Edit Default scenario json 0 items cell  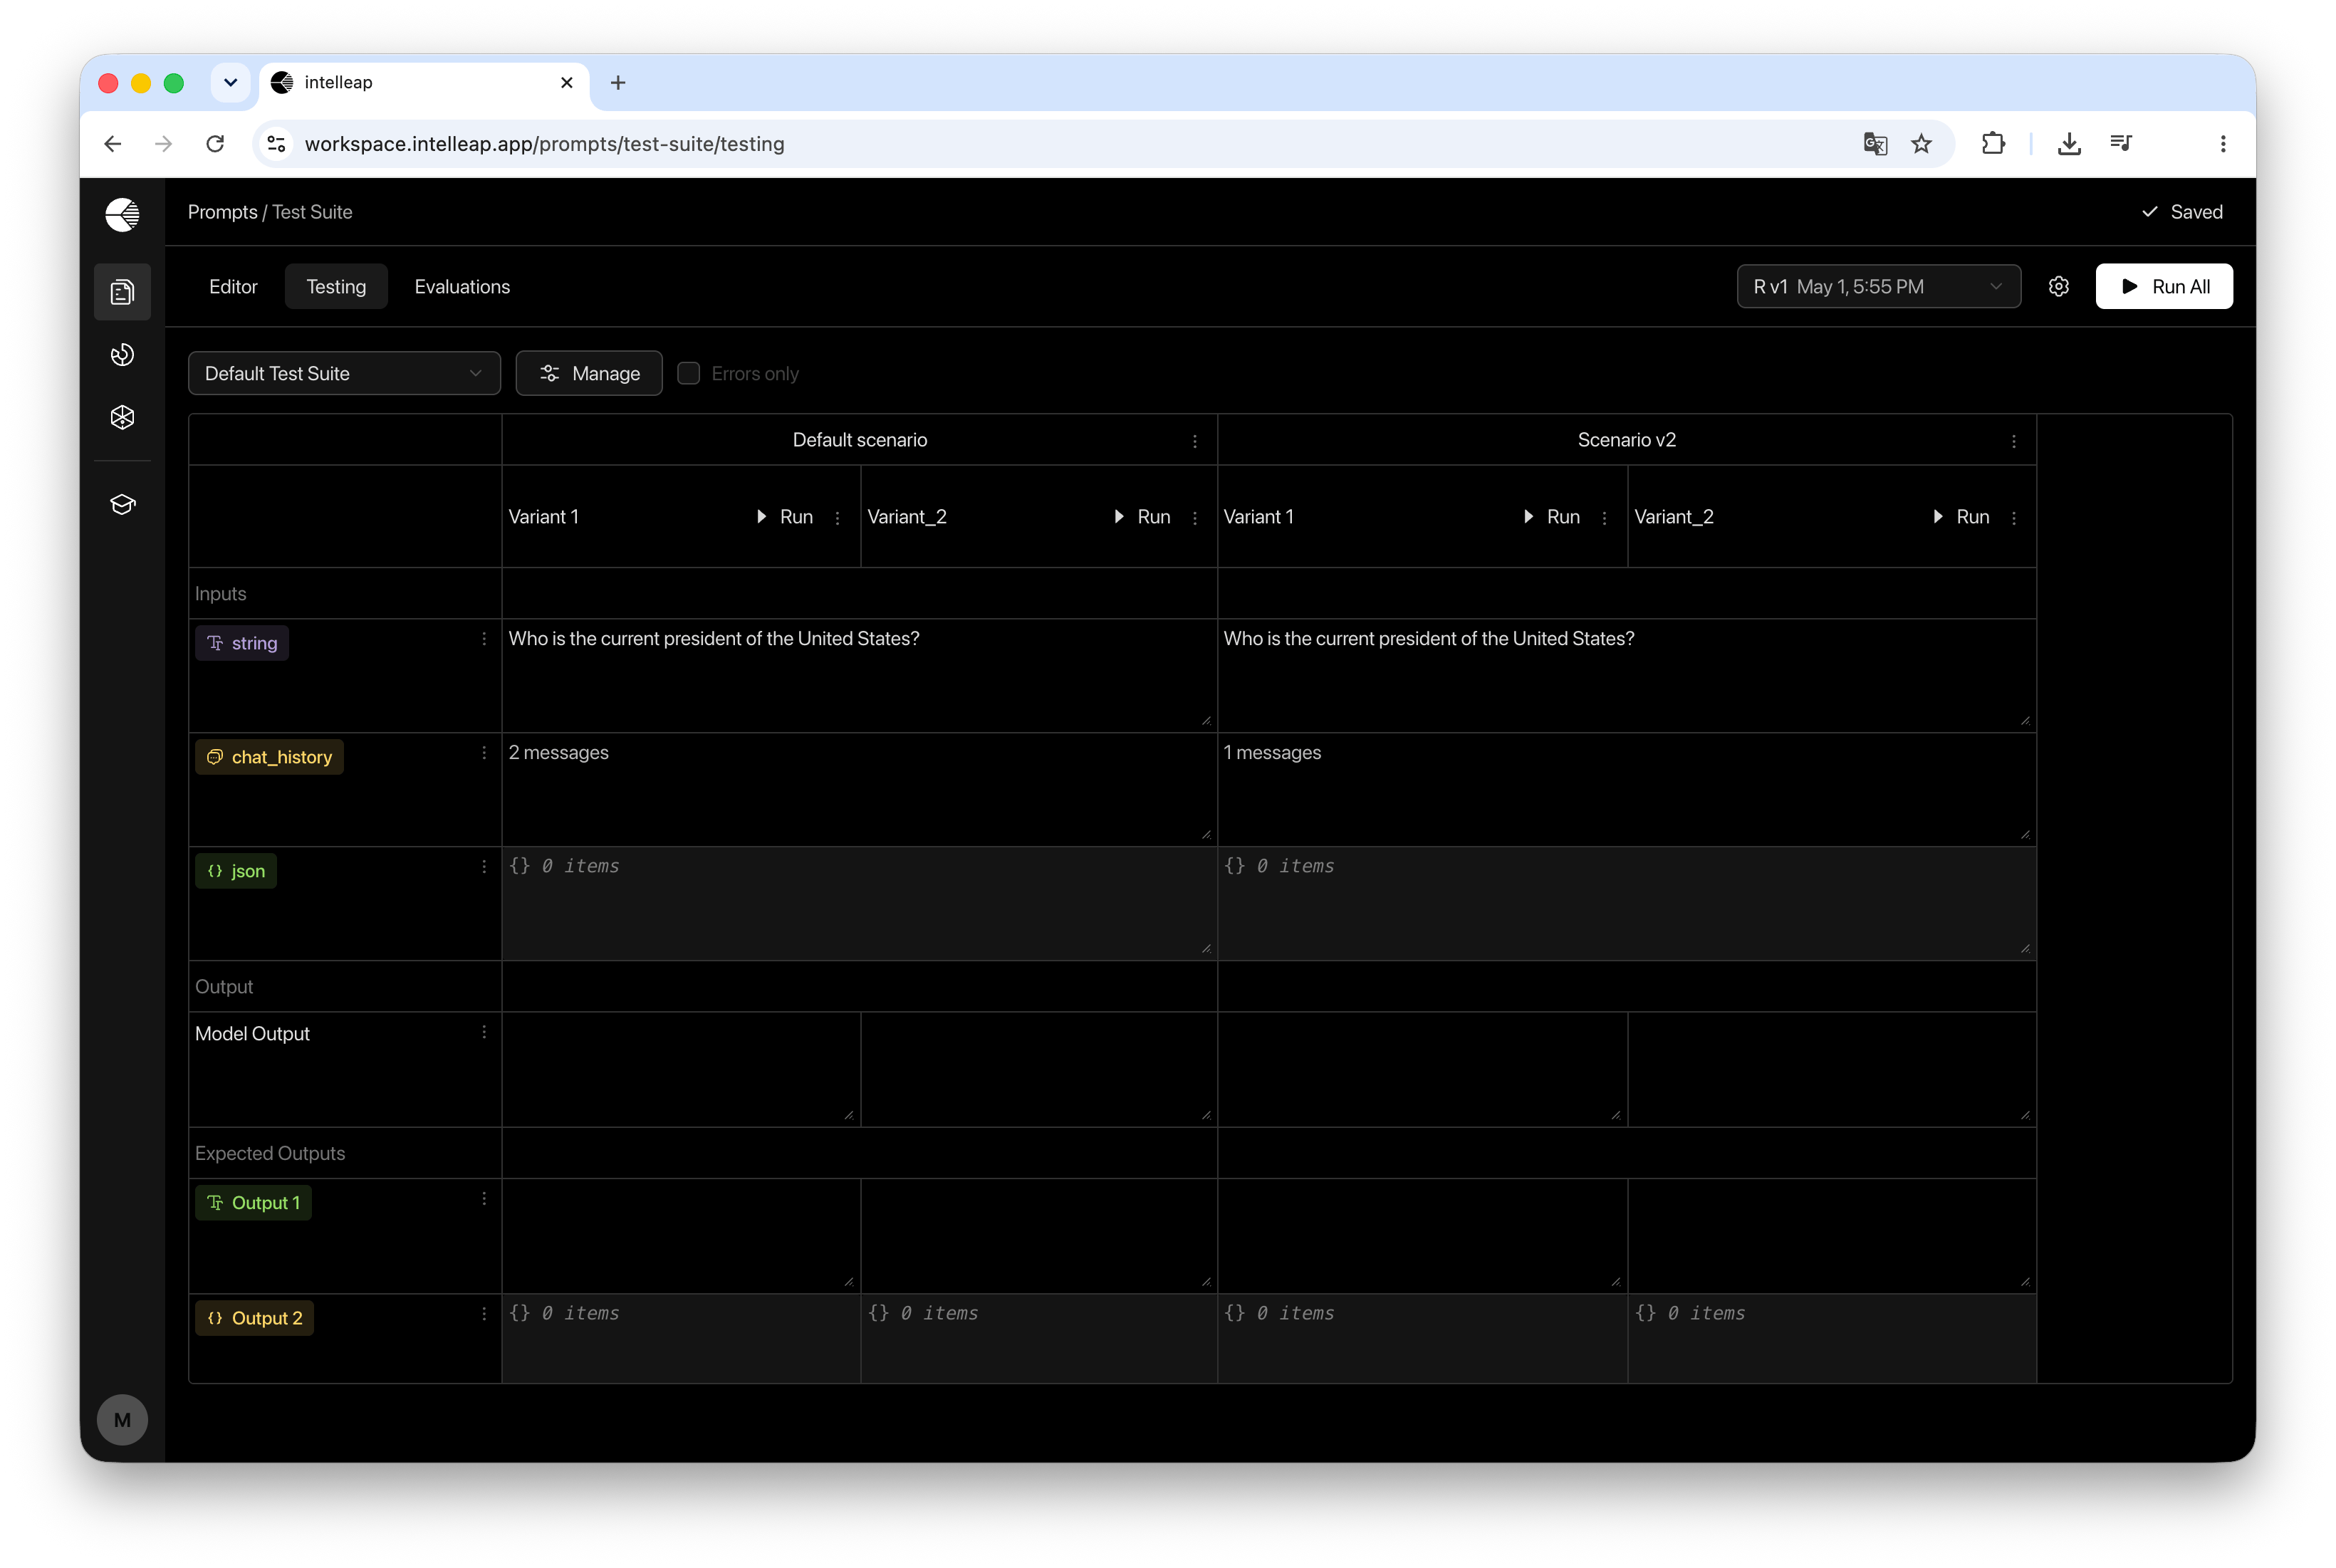click(x=859, y=904)
